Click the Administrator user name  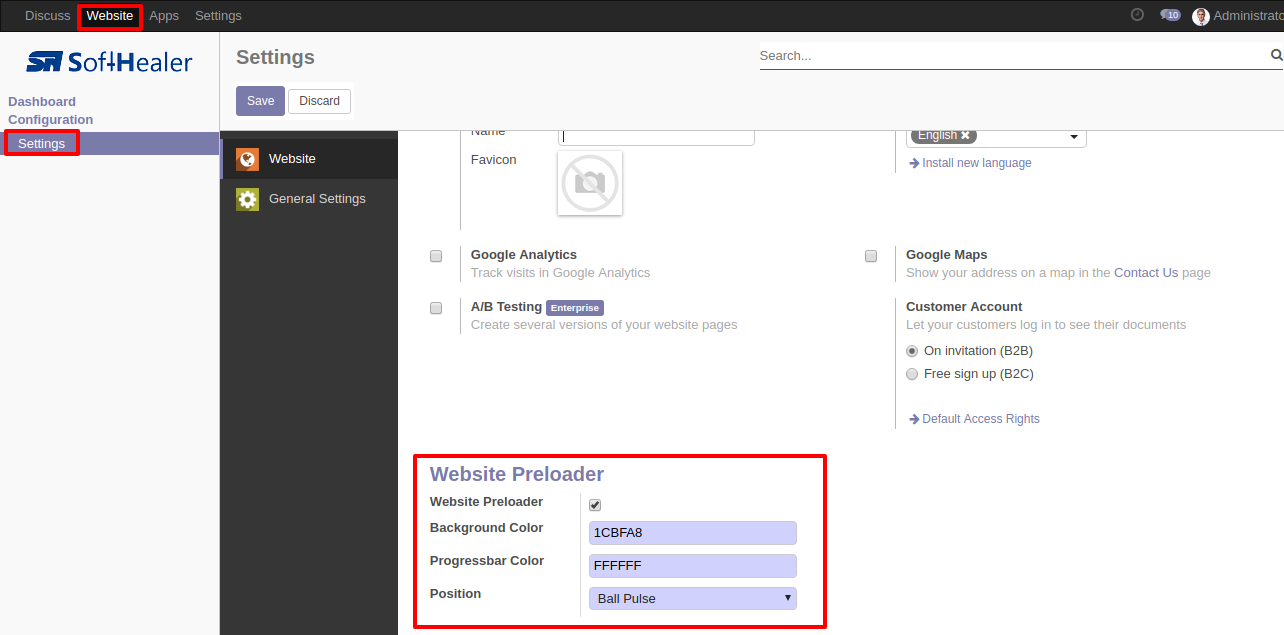[x=1248, y=15]
